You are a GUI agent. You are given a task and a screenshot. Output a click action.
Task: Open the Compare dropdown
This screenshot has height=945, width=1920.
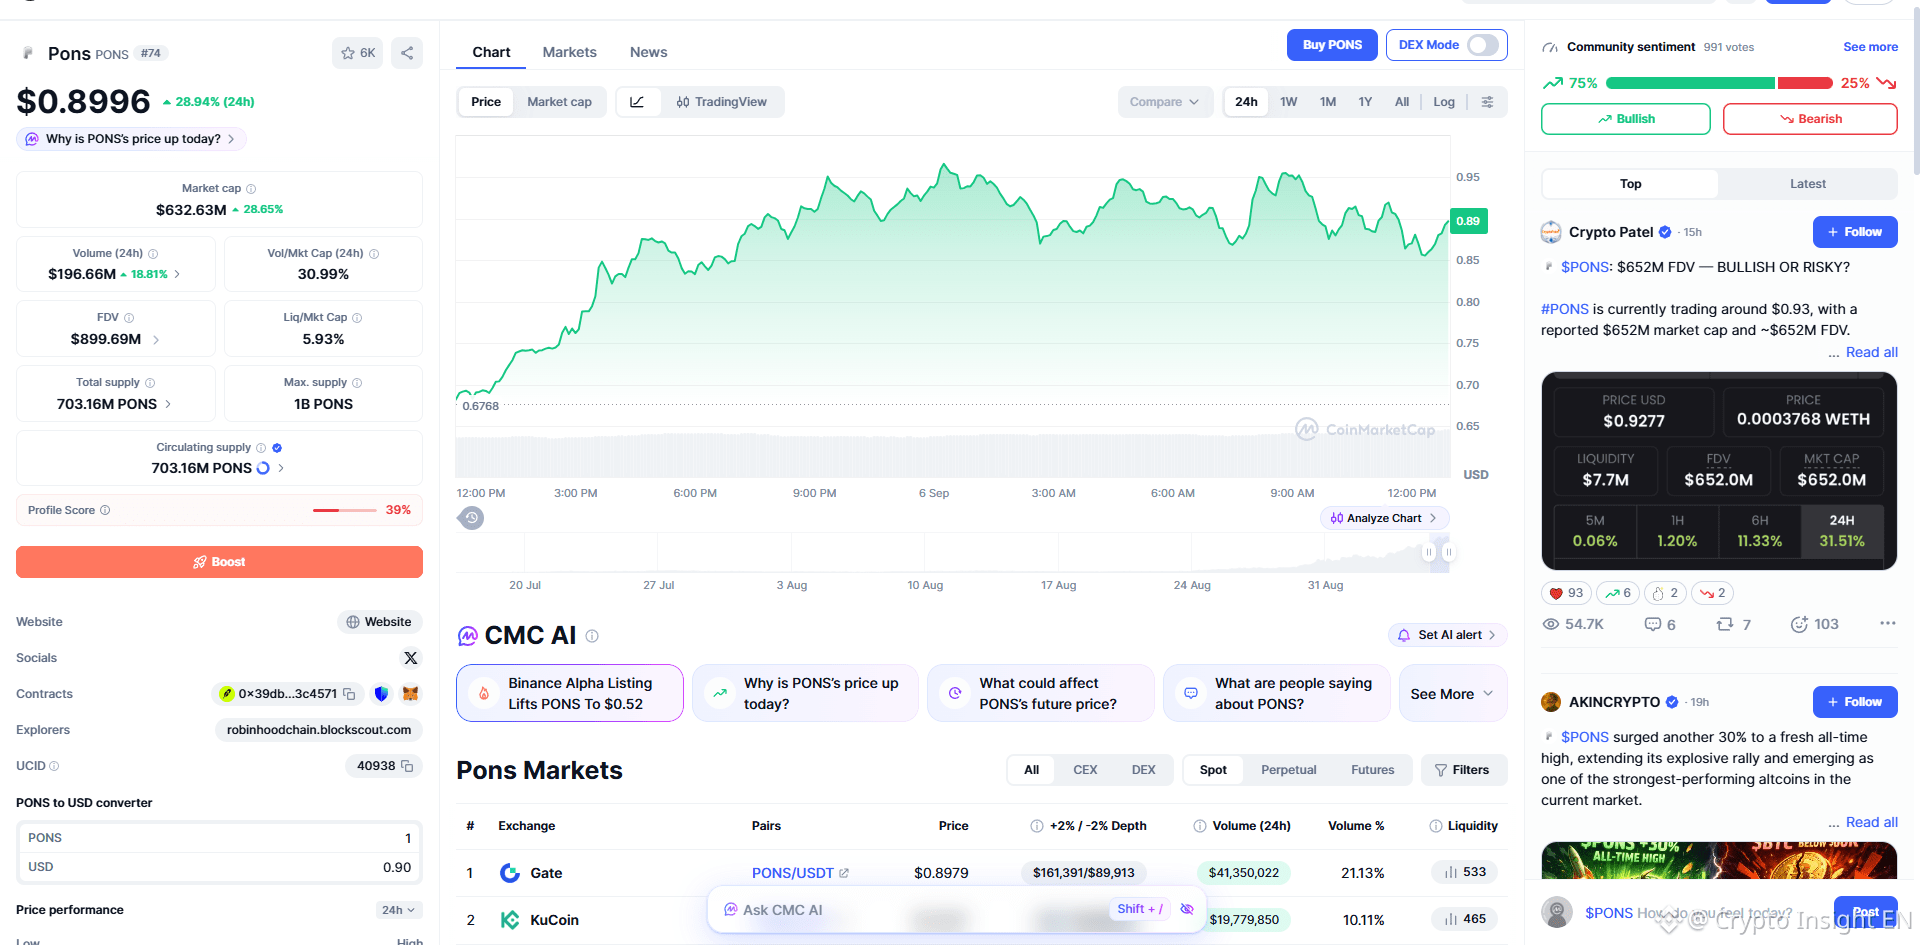click(1164, 102)
